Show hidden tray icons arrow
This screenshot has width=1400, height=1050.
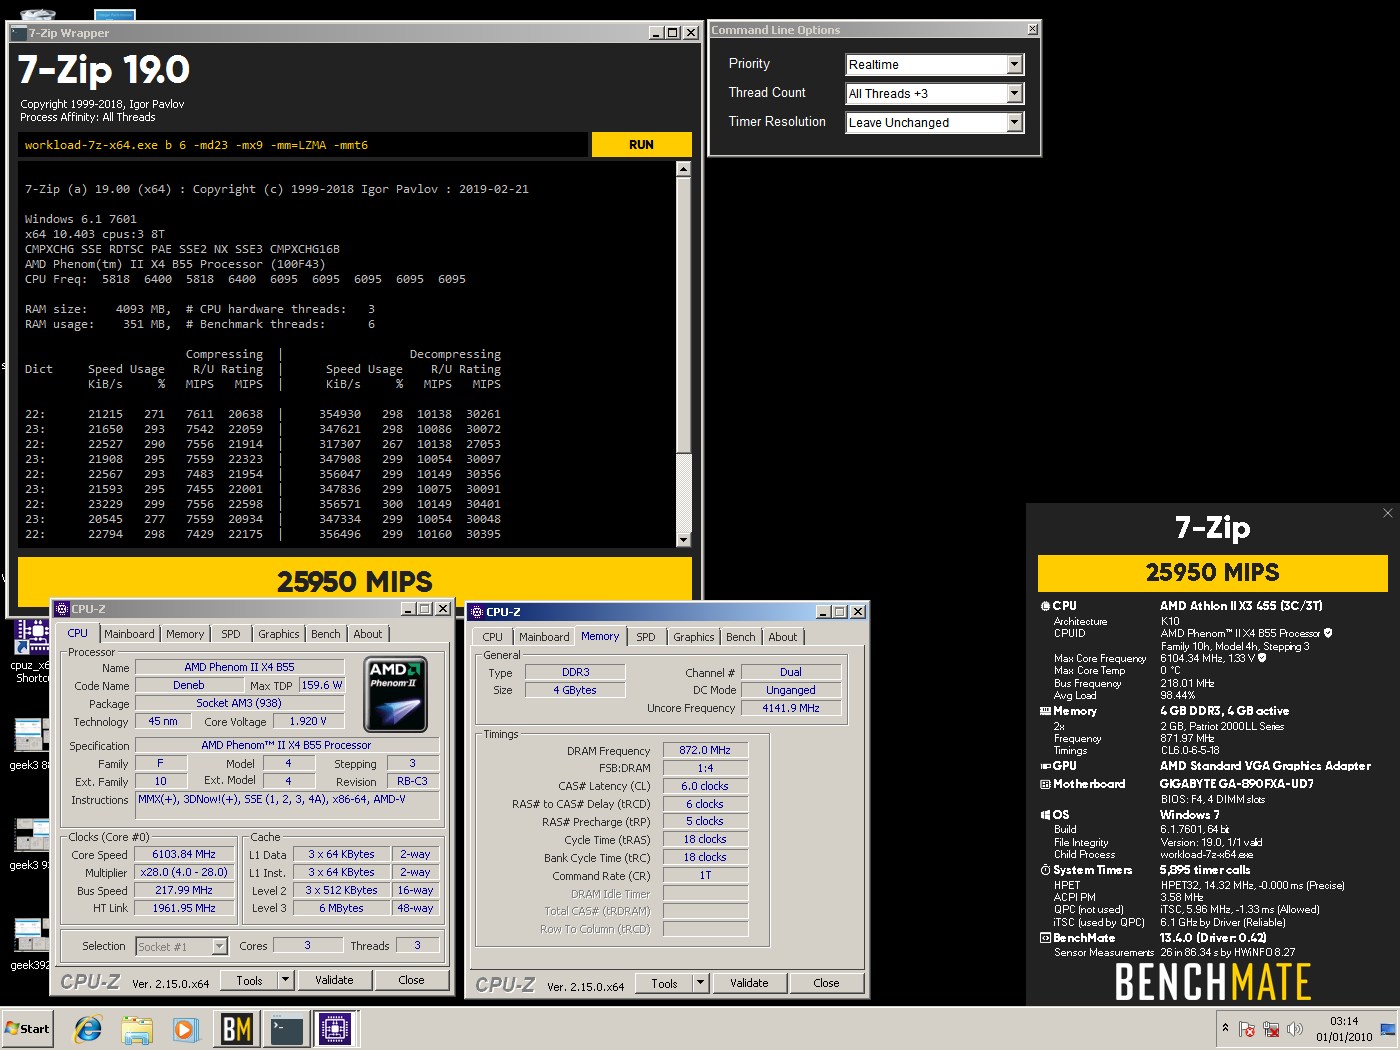tap(1225, 1028)
